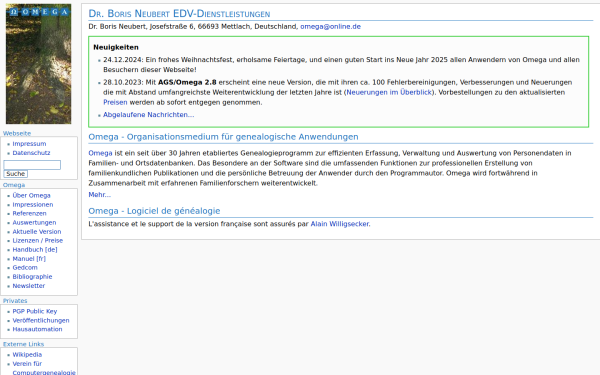Click the Omega - Logiciel de généalogie heading

click(154, 211)
